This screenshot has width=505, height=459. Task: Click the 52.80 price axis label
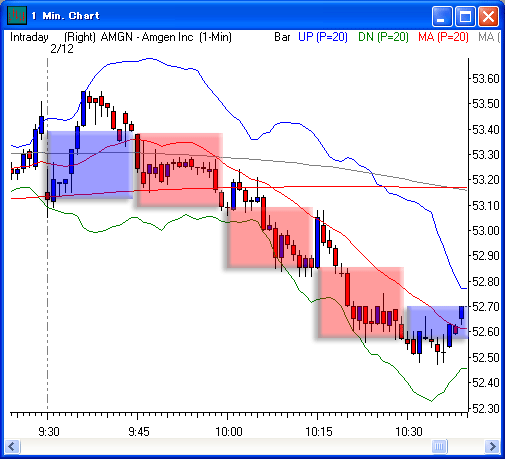(x=486, y=281)
